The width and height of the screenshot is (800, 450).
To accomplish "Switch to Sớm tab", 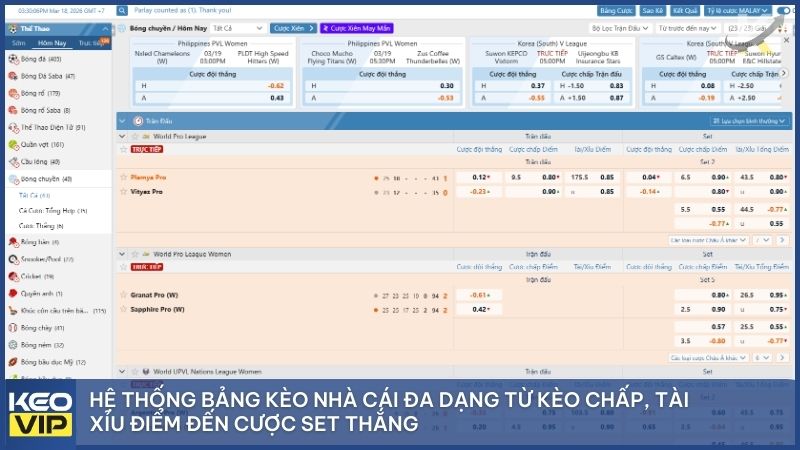I will pos(19,43).
